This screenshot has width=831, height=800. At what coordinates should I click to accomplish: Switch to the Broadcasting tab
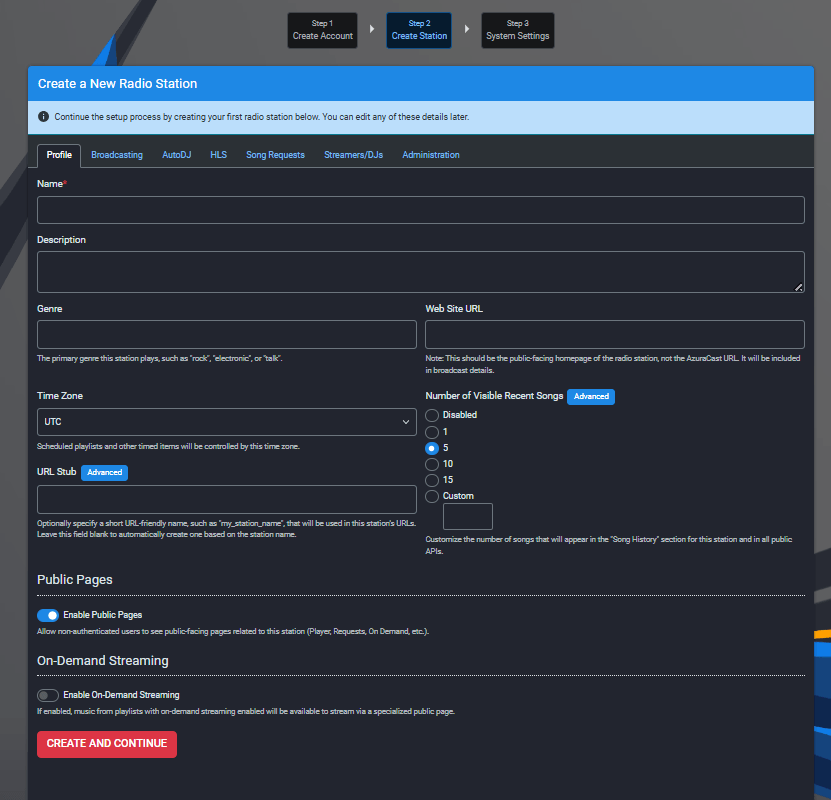click(117, 155)
